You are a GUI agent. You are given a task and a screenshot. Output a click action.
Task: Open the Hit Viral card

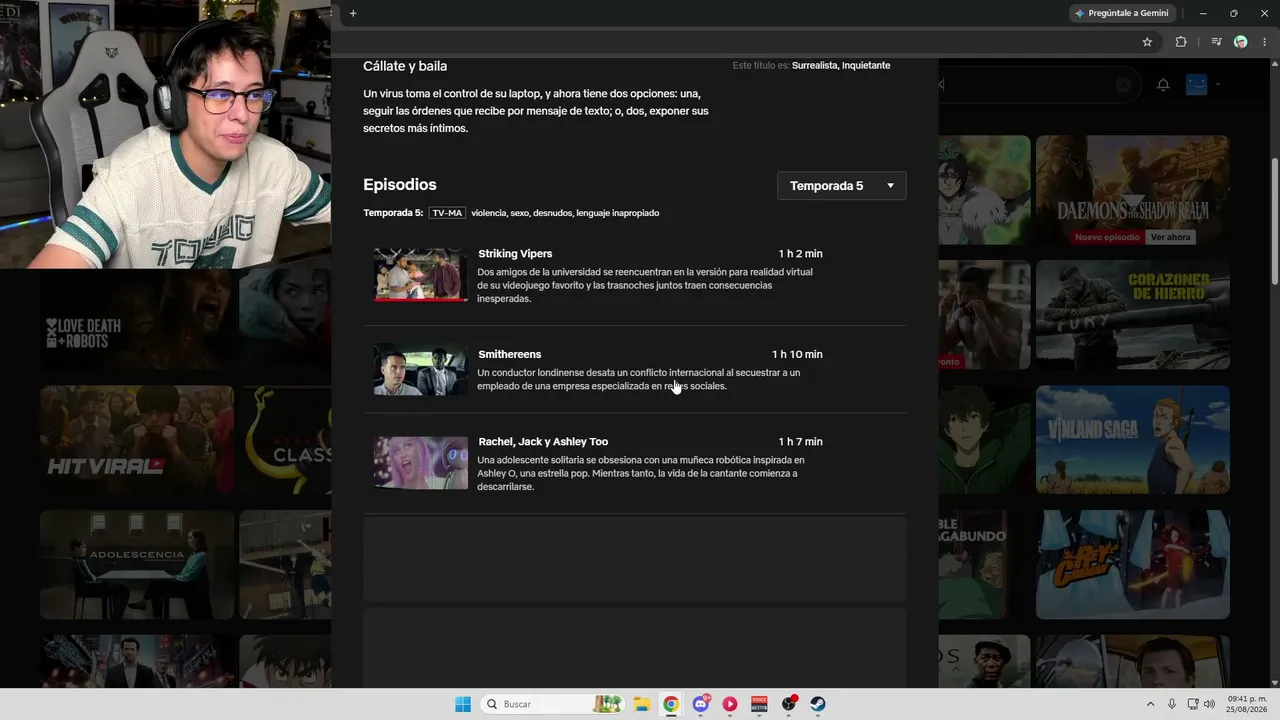point(137,440)
